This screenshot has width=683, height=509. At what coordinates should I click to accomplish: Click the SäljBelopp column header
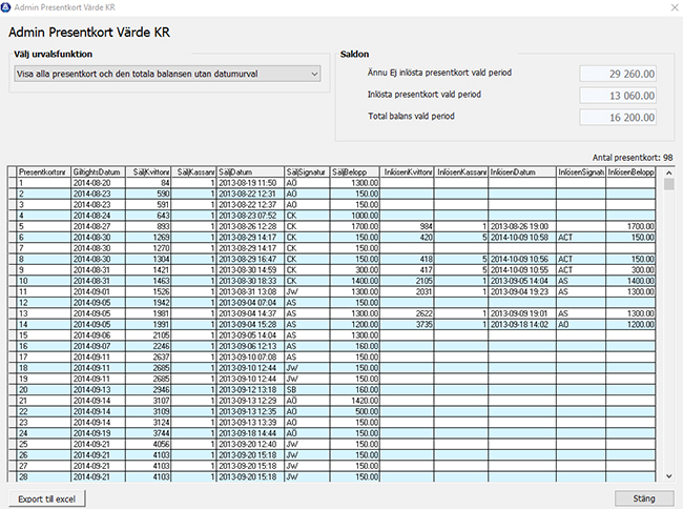click(x=355, y=172)
